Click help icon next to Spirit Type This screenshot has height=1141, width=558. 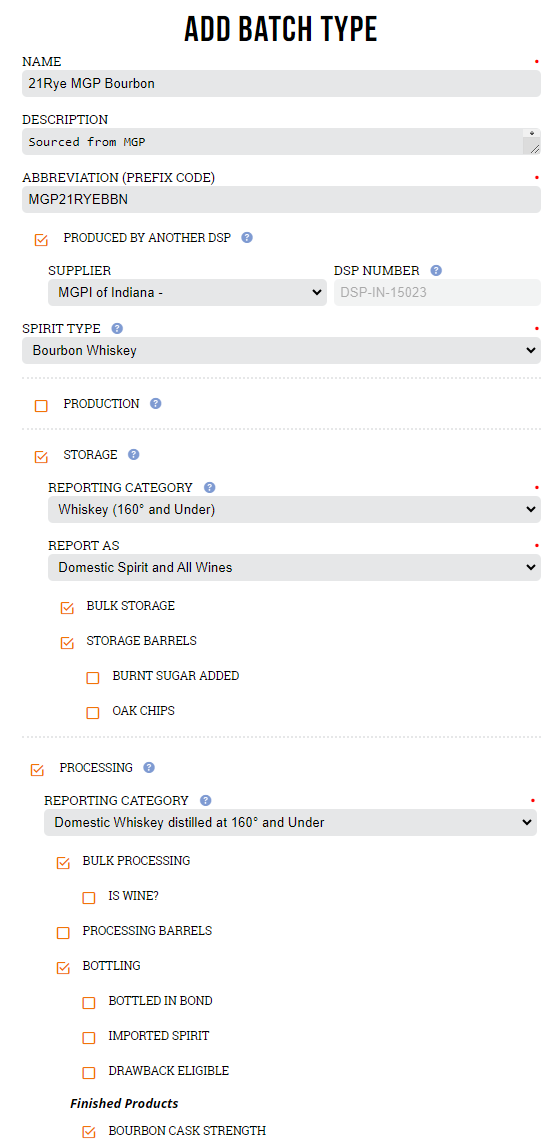pos(117,328)
